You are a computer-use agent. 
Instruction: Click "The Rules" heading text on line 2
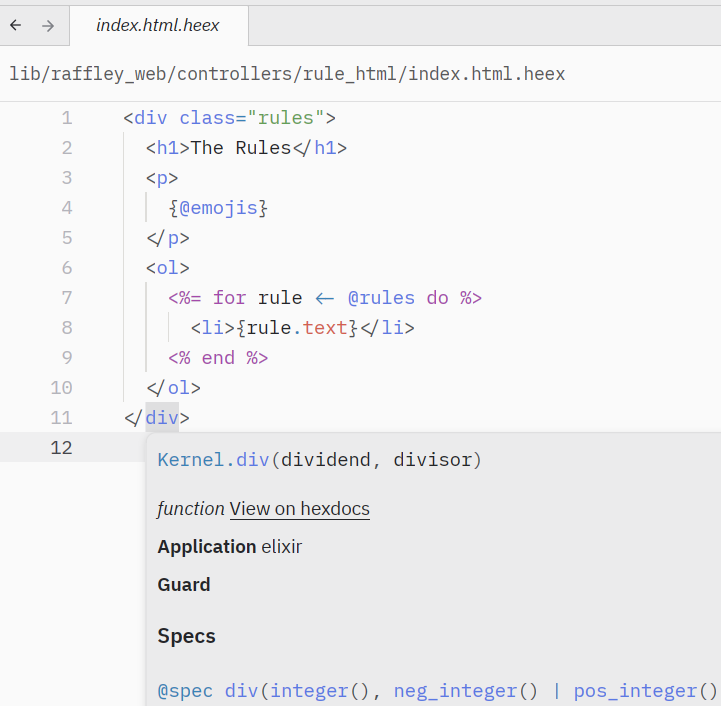[240, 148]
